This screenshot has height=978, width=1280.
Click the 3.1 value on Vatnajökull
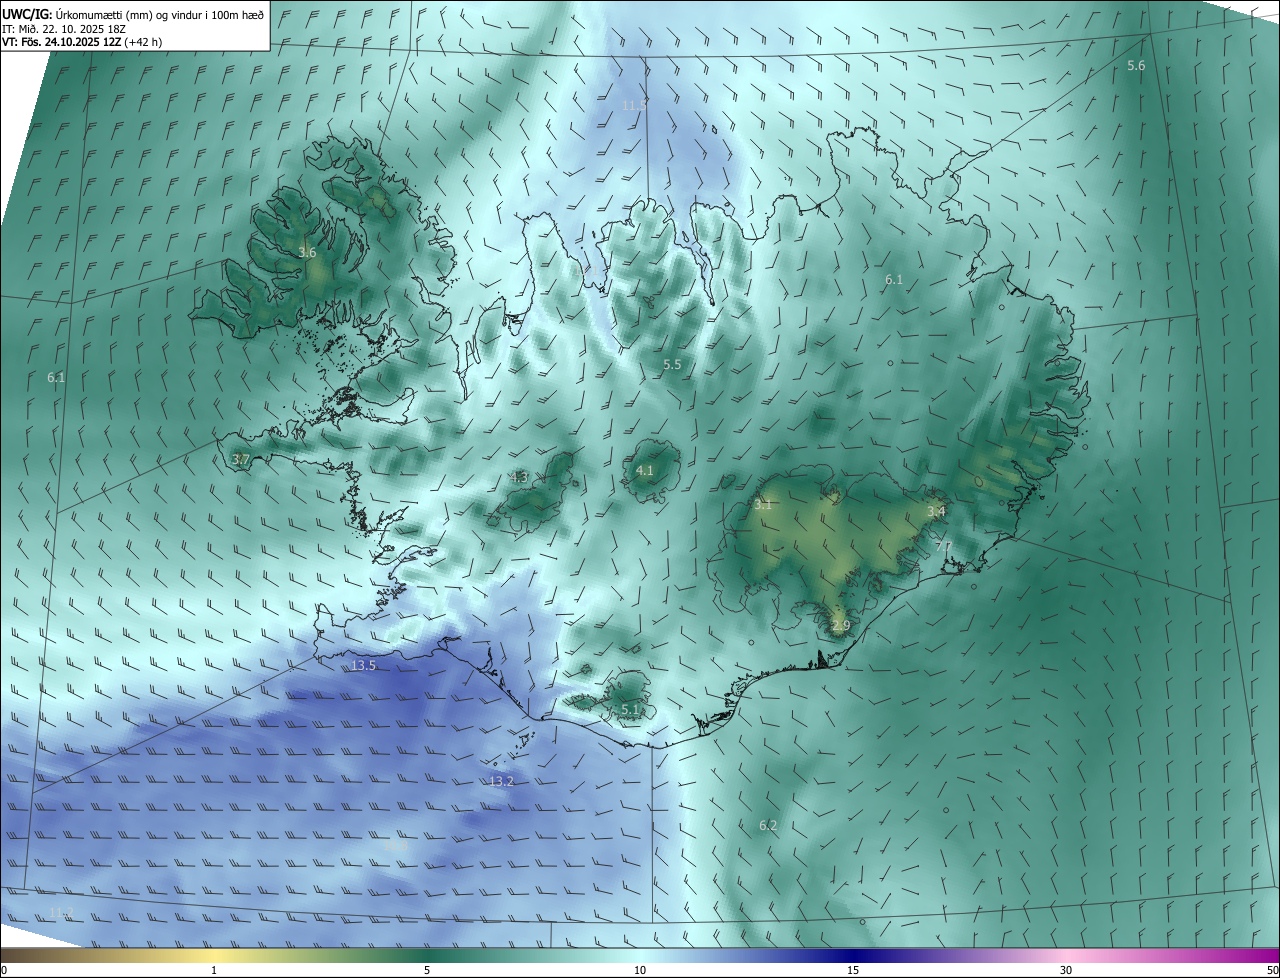[x=763, y=505]
